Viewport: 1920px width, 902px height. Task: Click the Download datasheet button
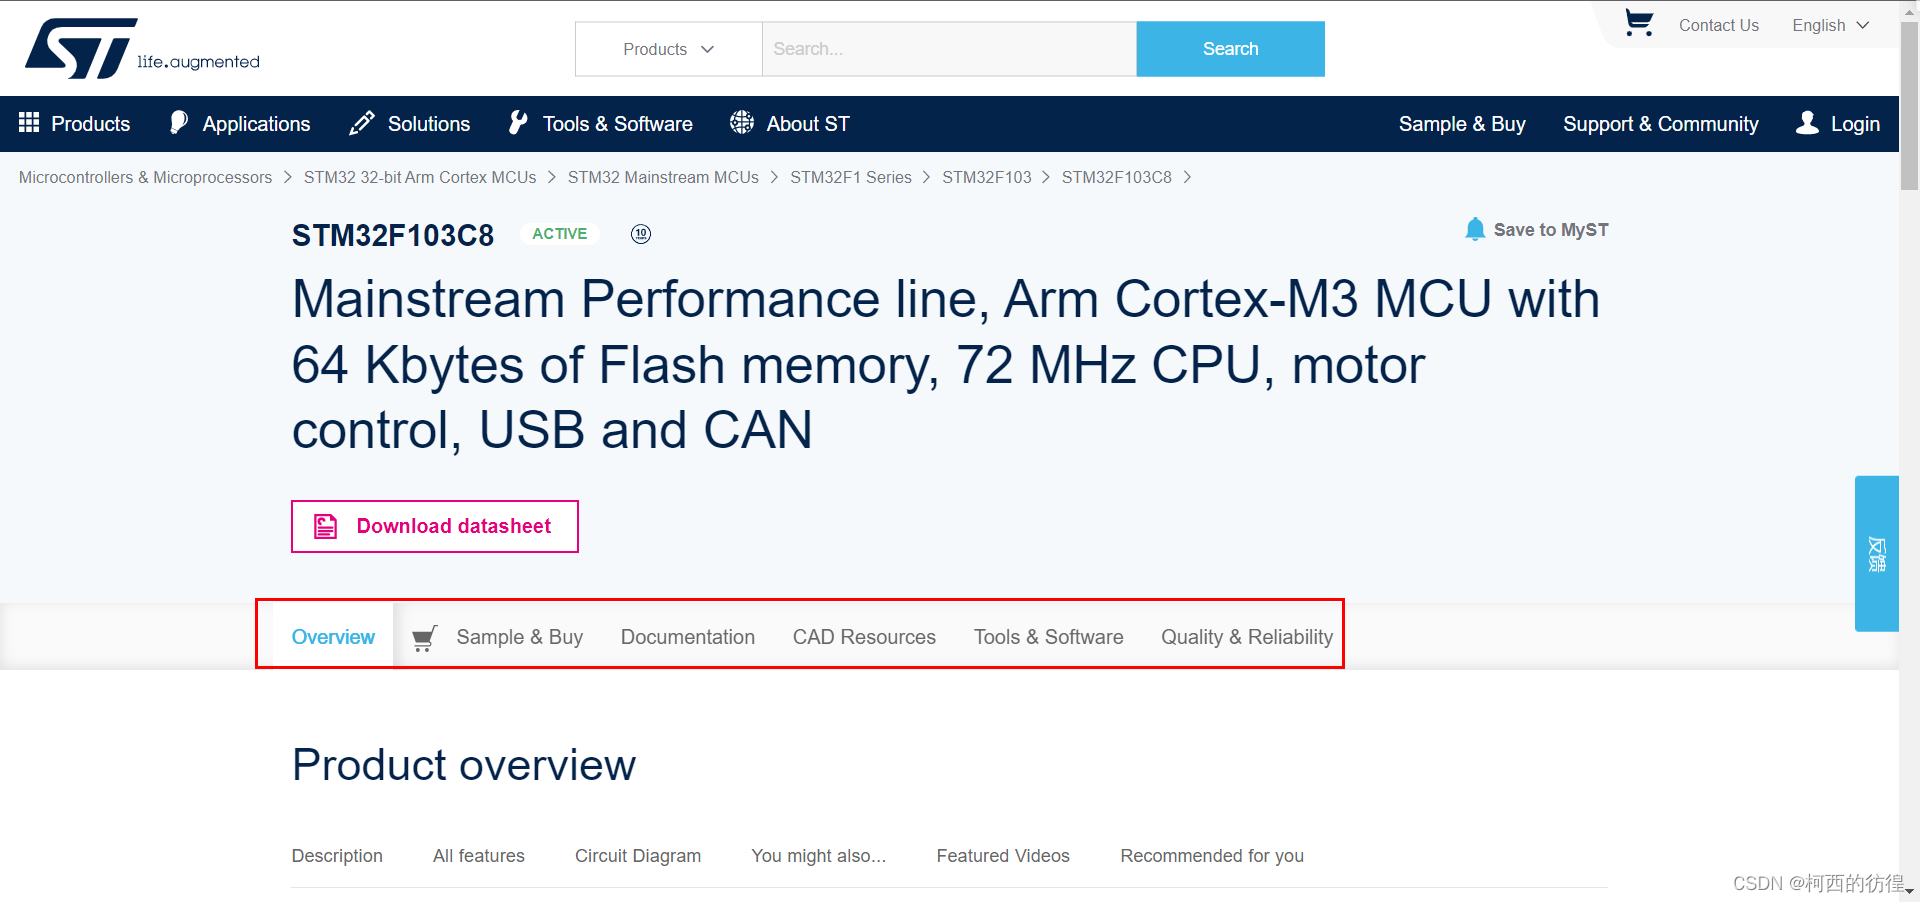coord(435,526)
